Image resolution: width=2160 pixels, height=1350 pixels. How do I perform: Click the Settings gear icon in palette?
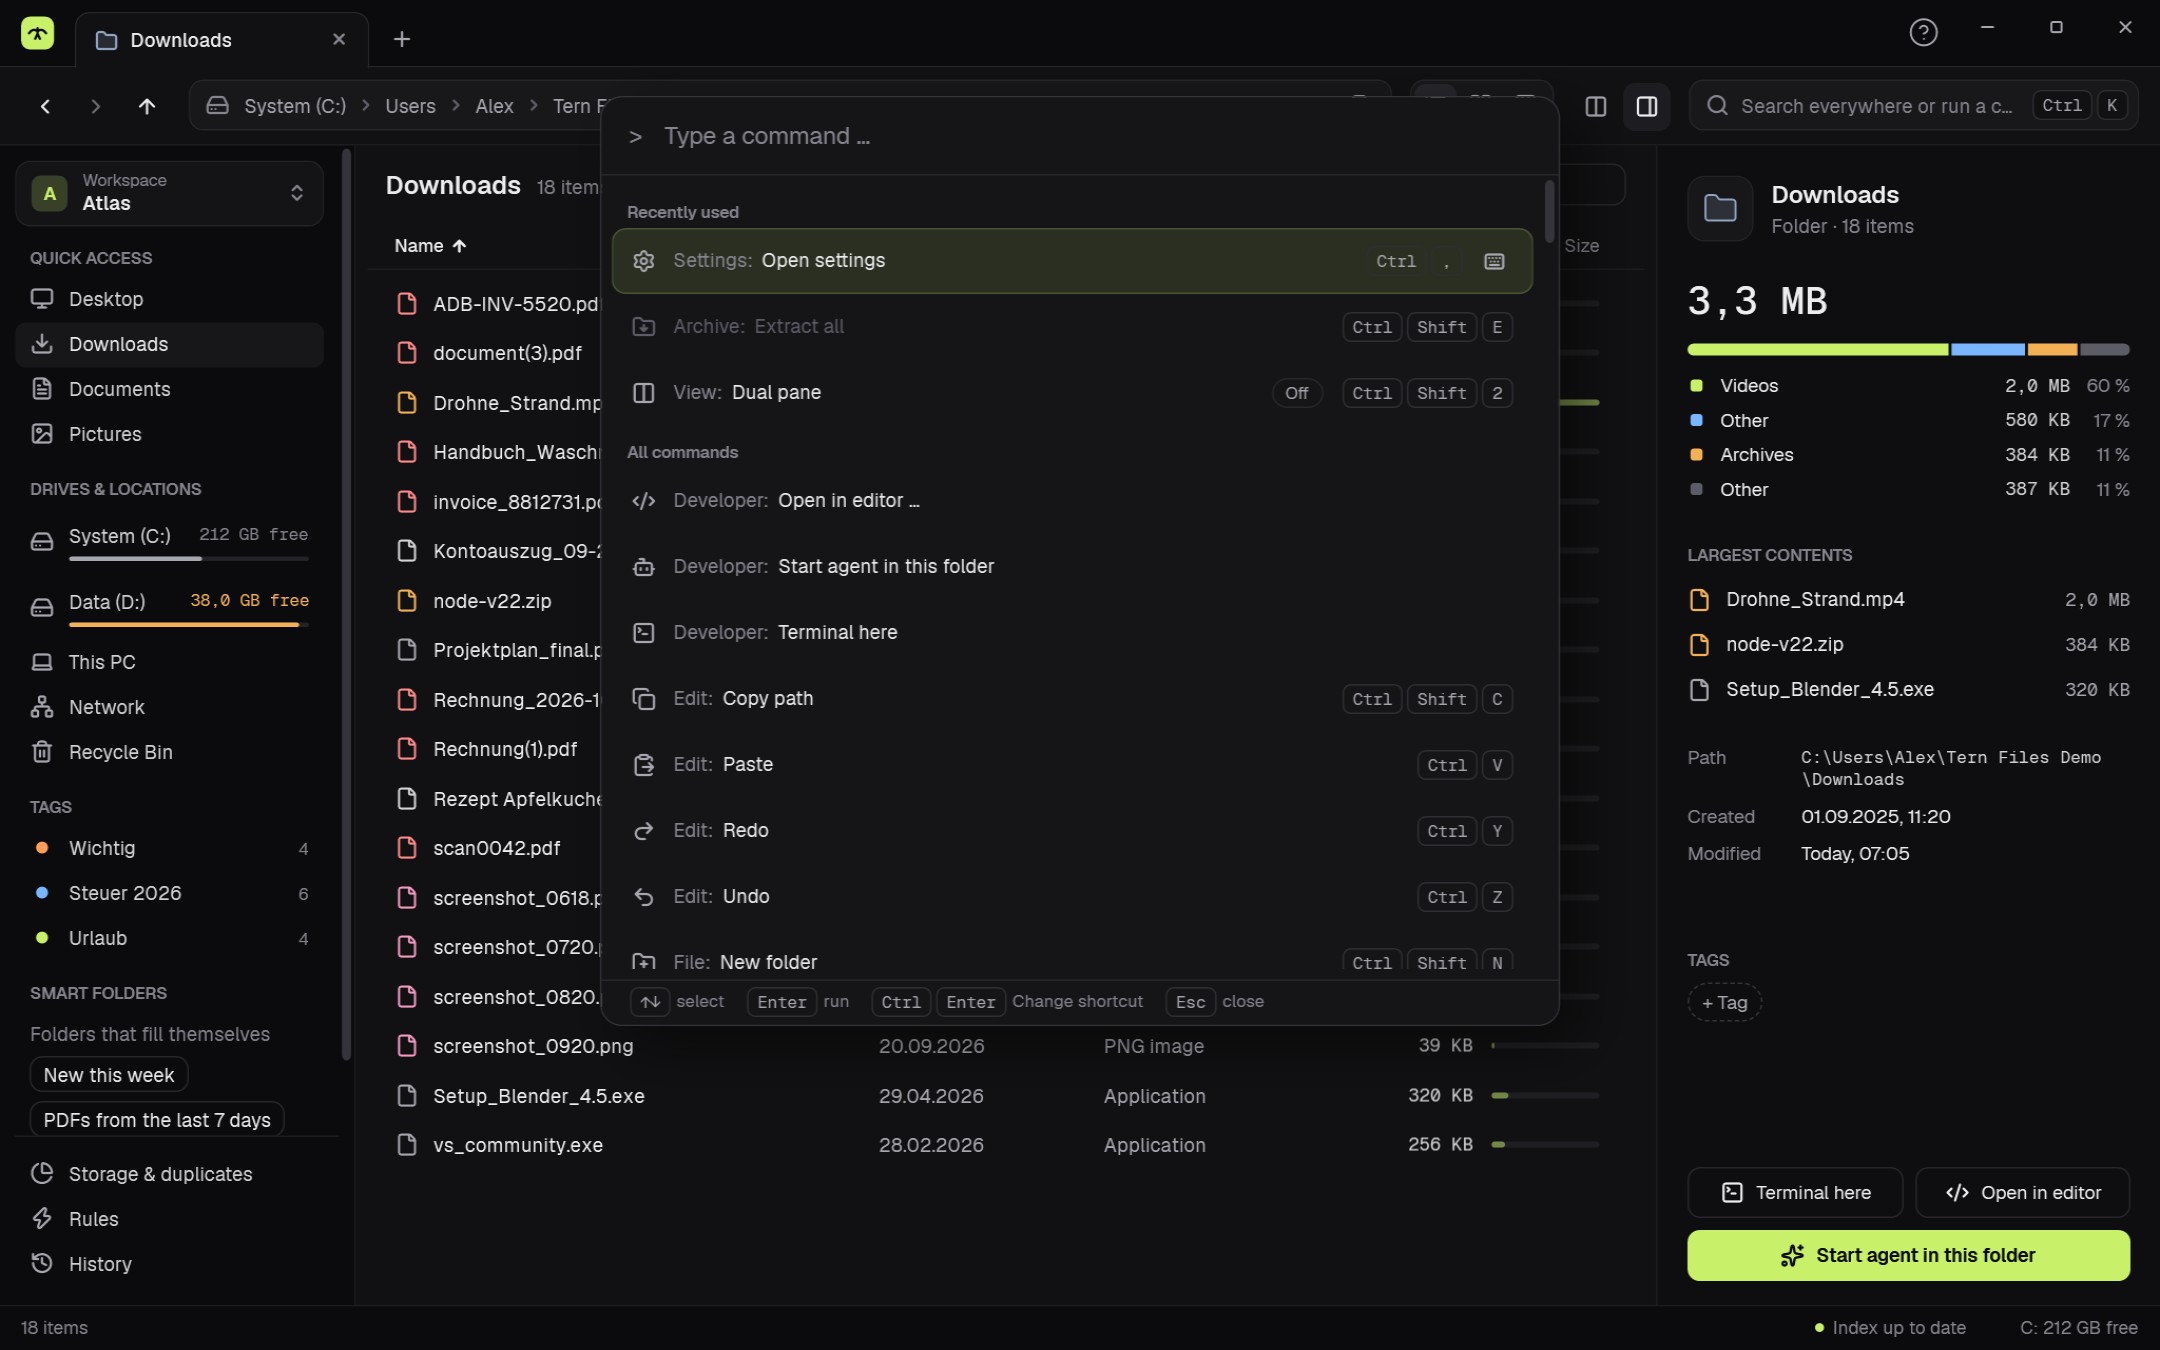(644, 261)
